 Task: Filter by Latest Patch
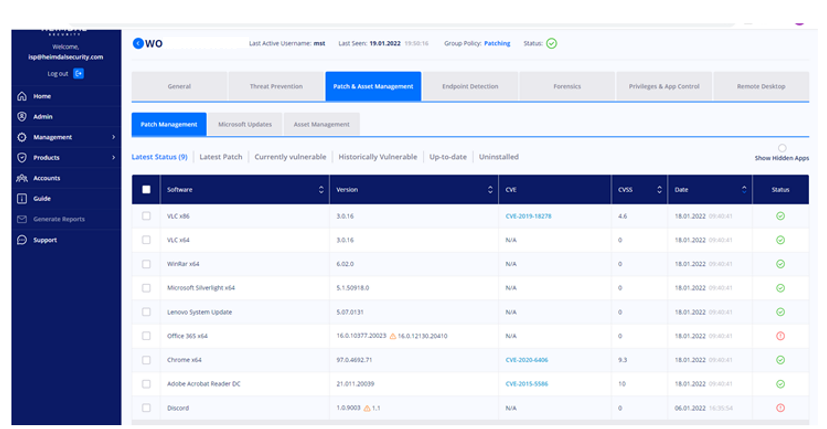click(221, 157)
